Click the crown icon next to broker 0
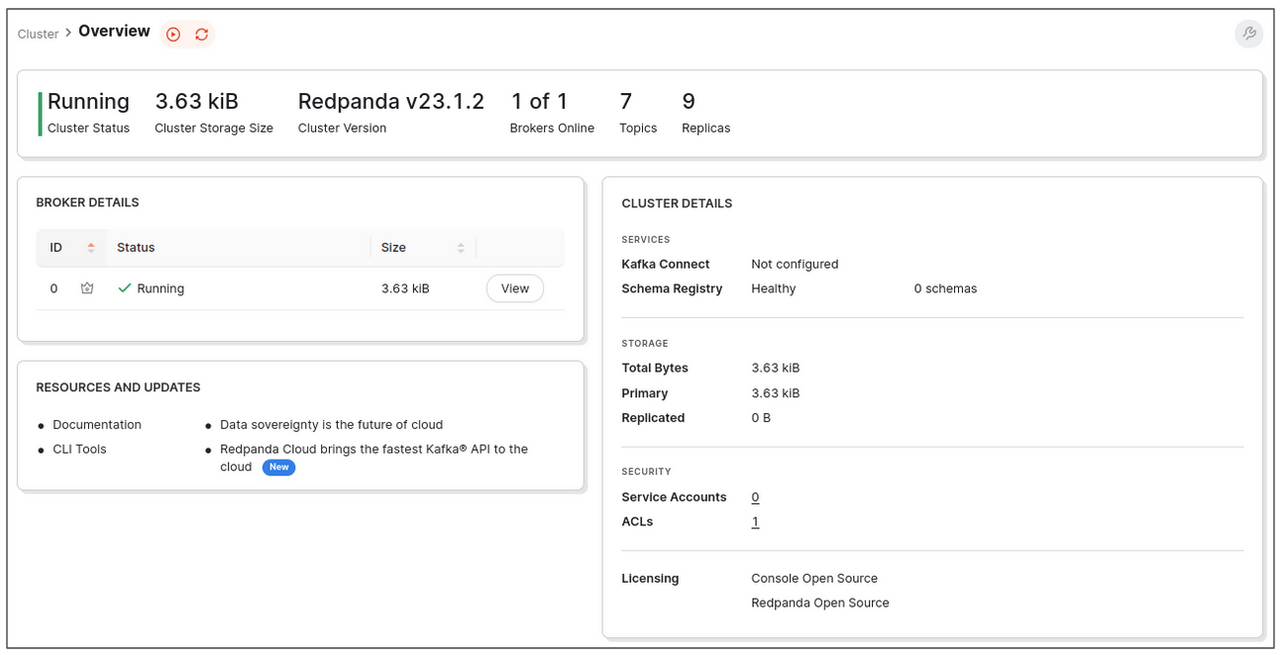This screenshot has height=655, width=1280. tap(87, 288)
